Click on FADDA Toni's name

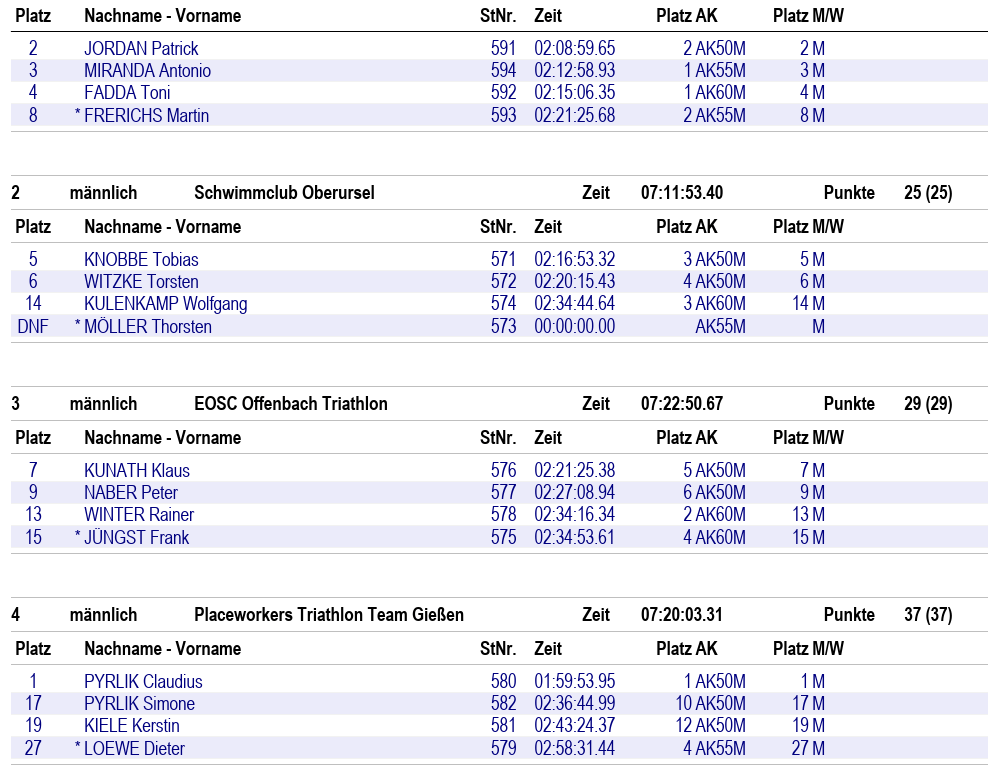click(127, 93)
